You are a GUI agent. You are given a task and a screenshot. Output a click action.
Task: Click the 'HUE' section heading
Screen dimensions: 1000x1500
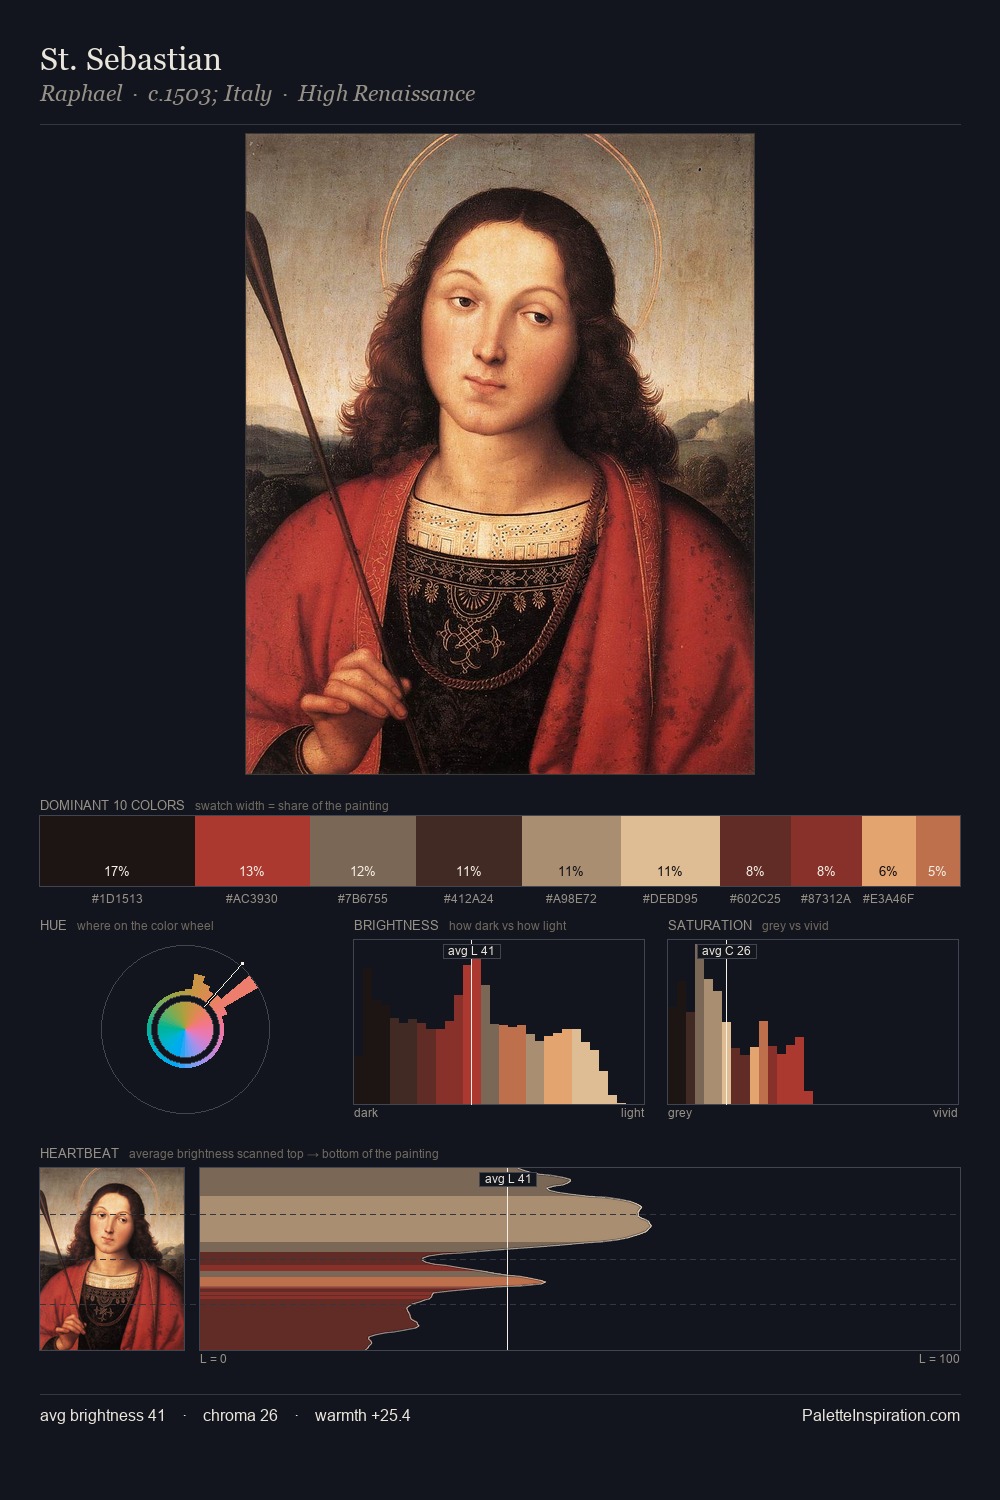click(53, 925)
